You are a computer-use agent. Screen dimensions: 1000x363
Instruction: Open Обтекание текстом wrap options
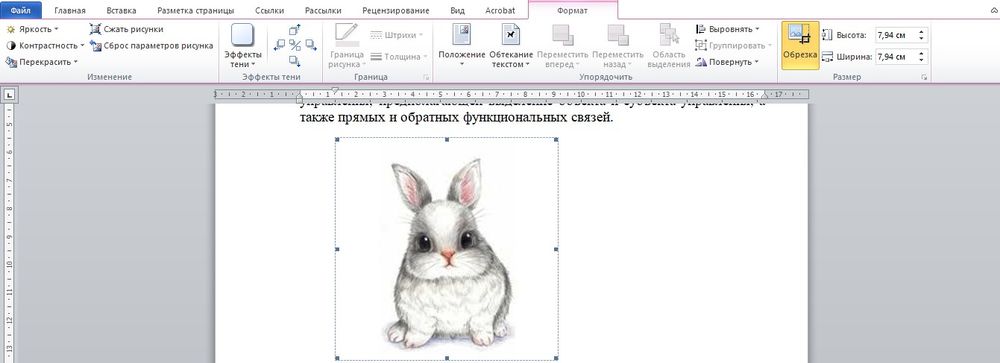511,45
